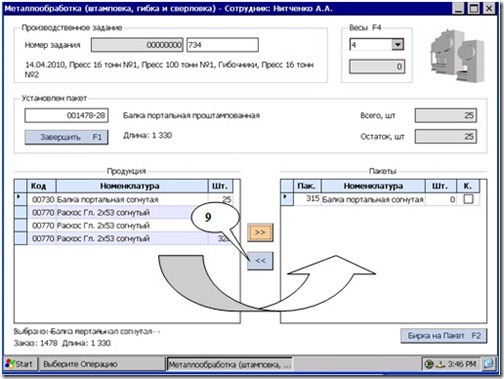Open the Windows Start button
The image size is (504, 379).
click(x=19, y=364)
